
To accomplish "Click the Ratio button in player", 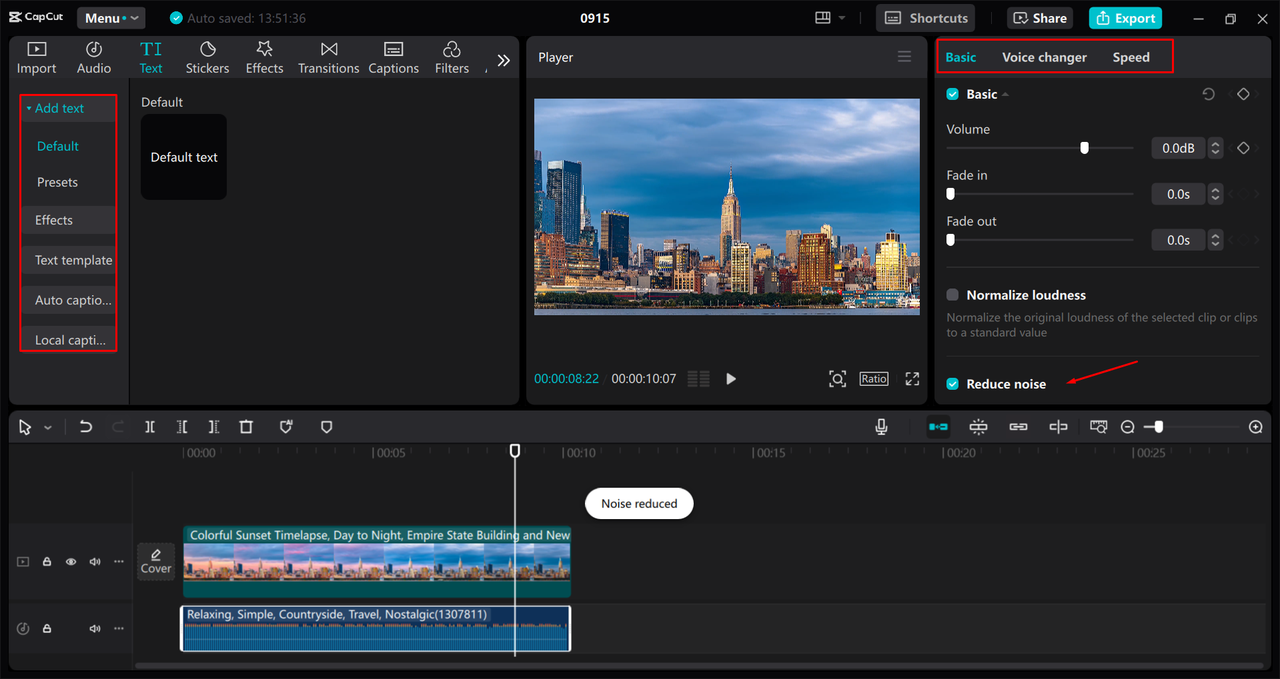I will pyautogui.click(x=874, y=379).
